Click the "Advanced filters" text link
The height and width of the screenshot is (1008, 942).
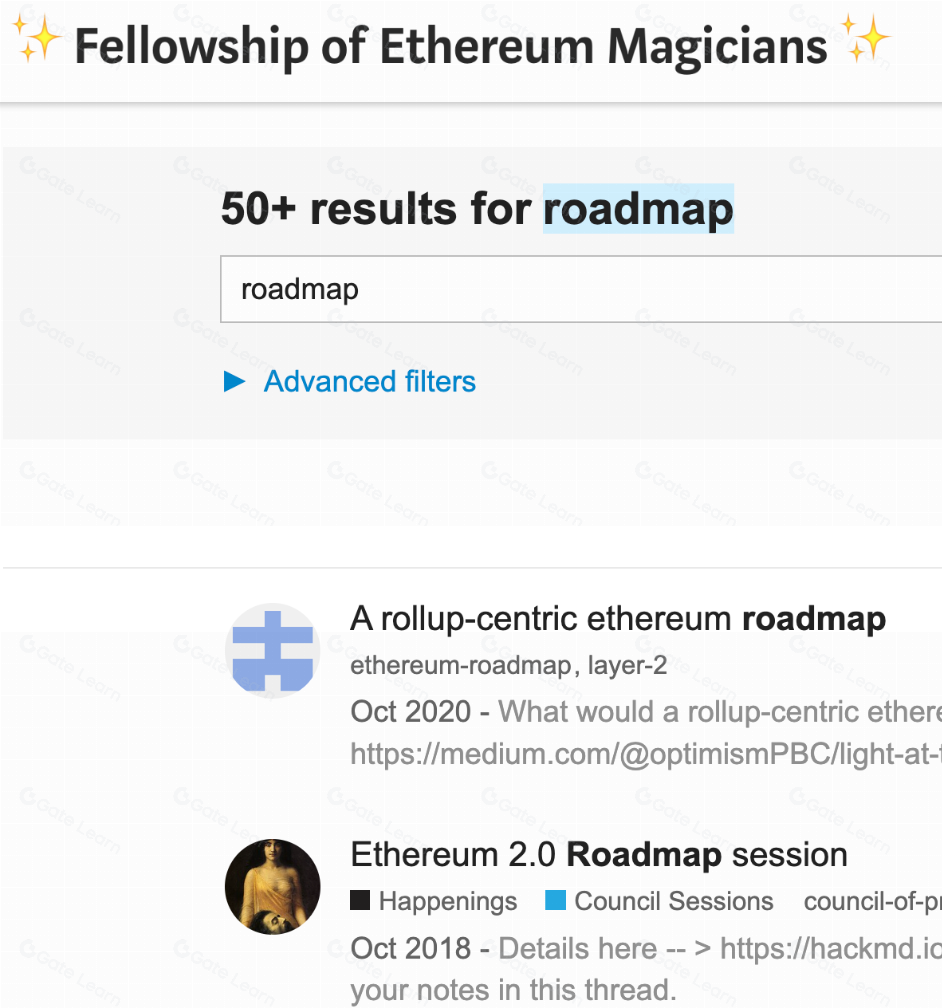369,381
